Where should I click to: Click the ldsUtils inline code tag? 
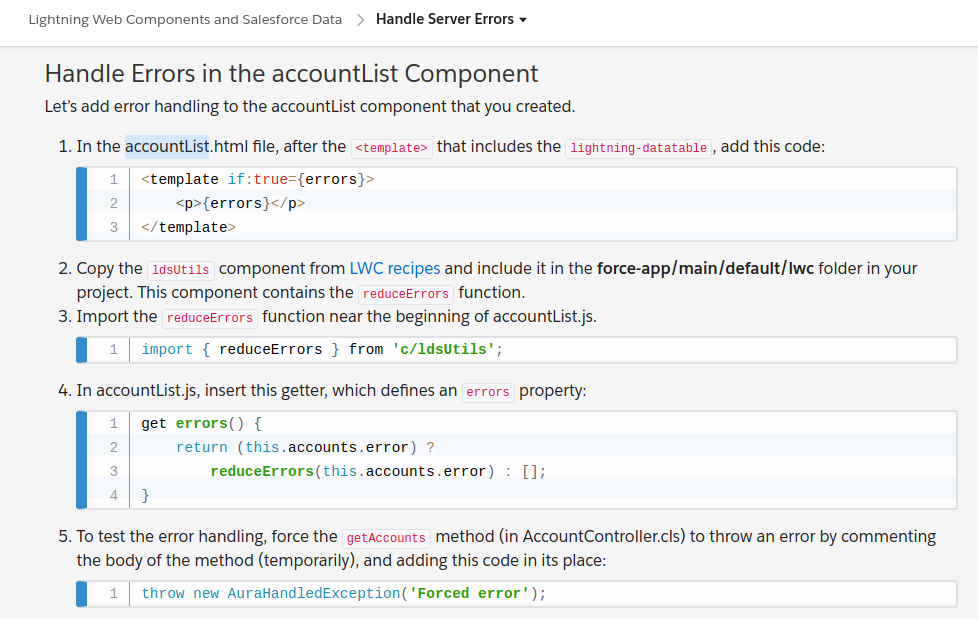[x=180, y=269]
